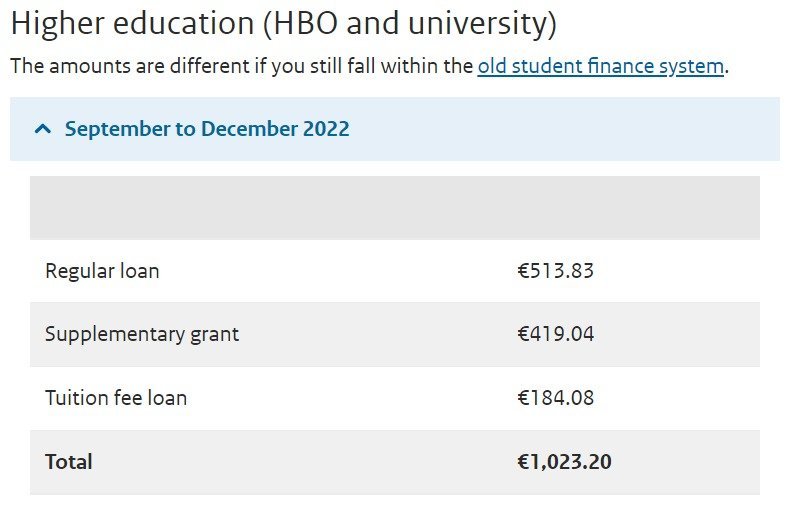Select the €513.83 amount cell
The image size is (786, 515).
pyautogui.click(x=555, y=270)
